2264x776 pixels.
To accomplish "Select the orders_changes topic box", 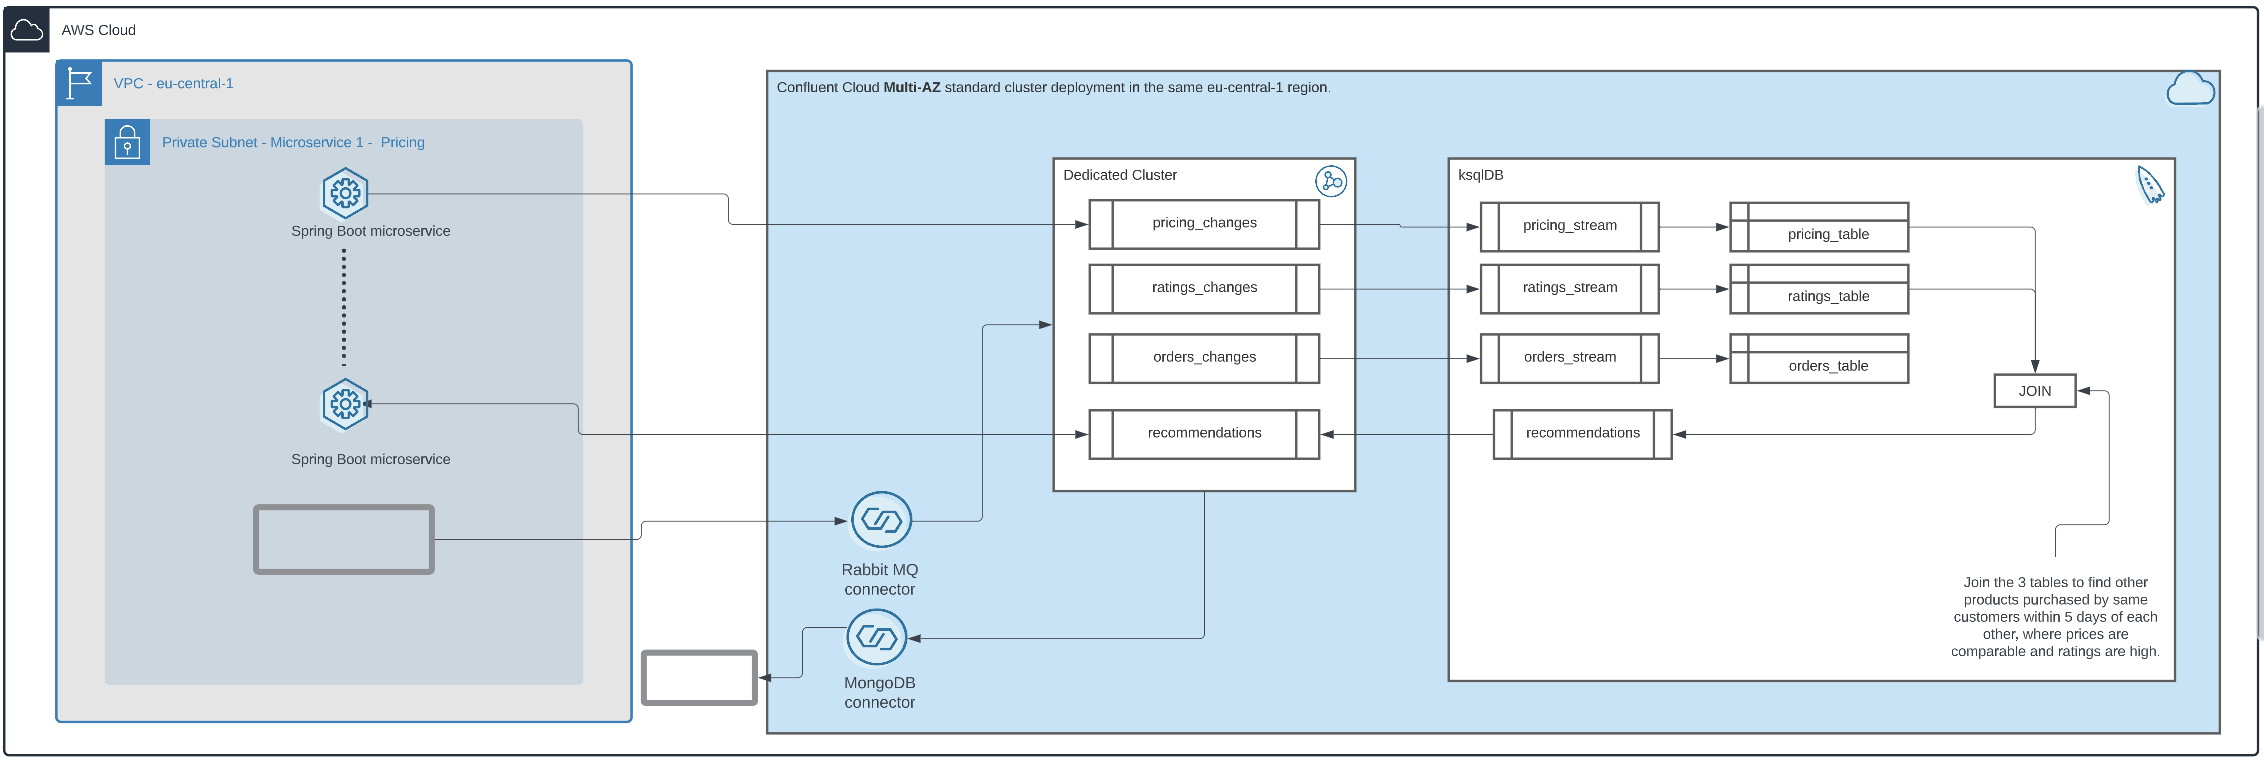I will coord(1204,358).
